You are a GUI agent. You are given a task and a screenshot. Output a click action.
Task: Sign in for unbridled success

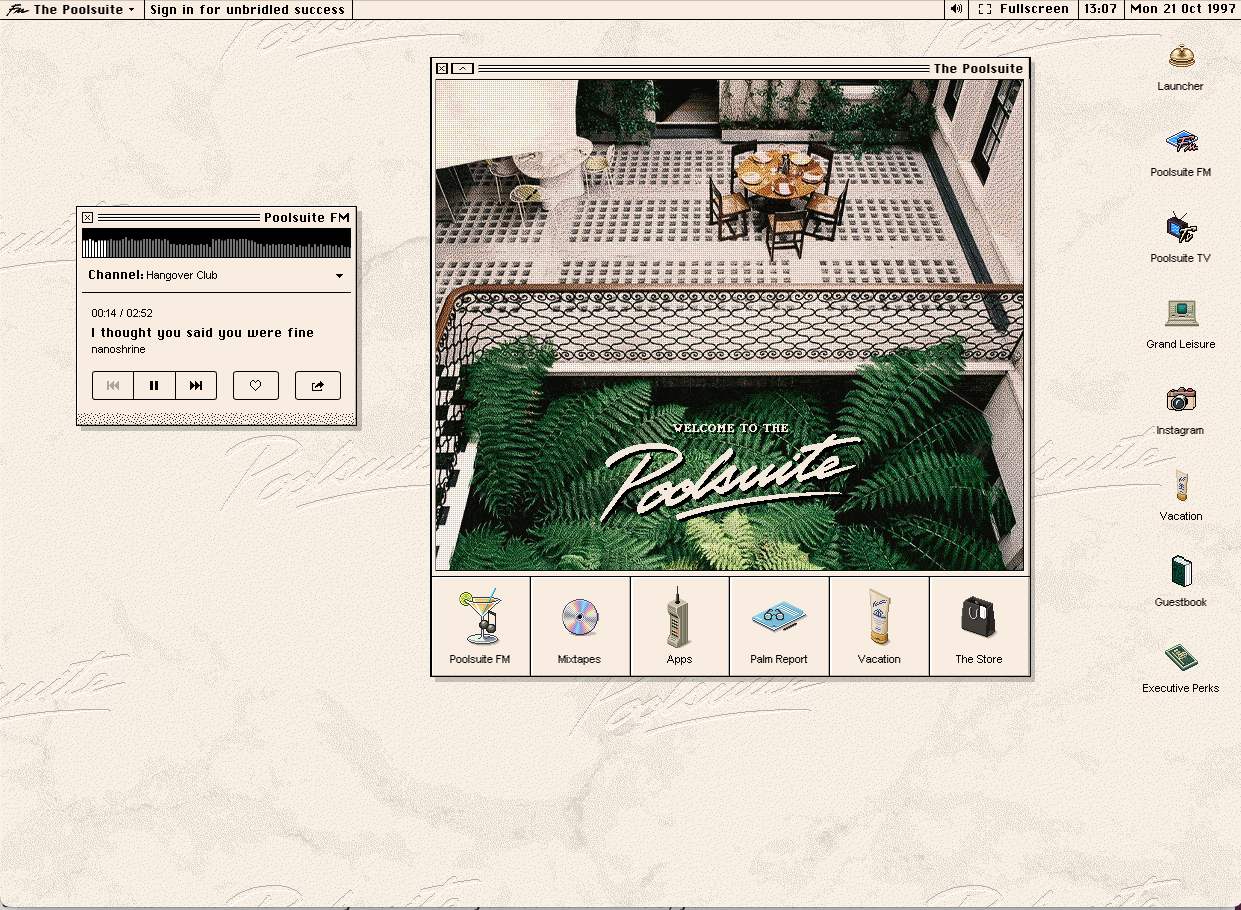[x=248, y=9]
